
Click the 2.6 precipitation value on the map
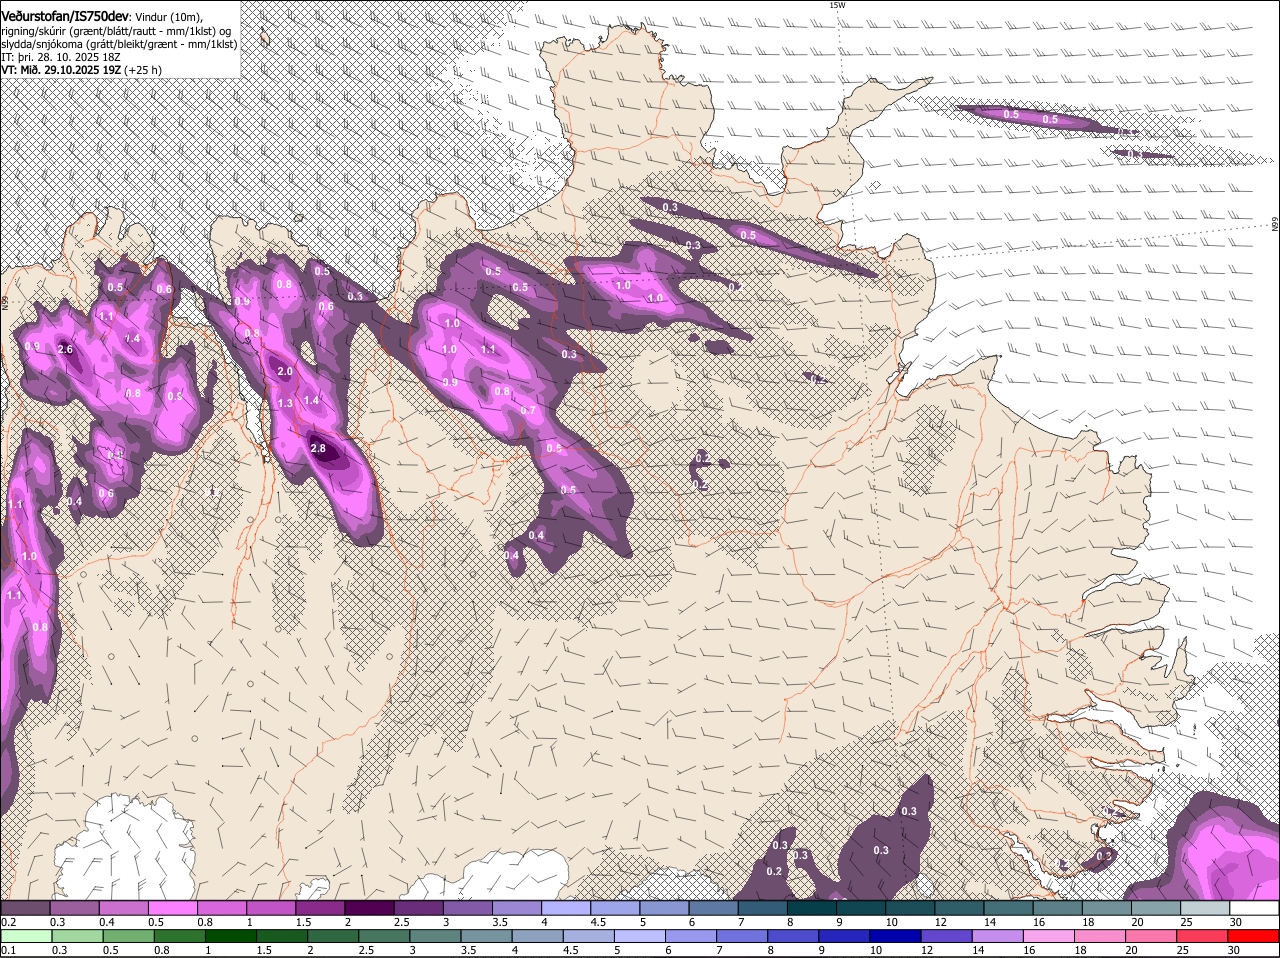tap(66, 349)
